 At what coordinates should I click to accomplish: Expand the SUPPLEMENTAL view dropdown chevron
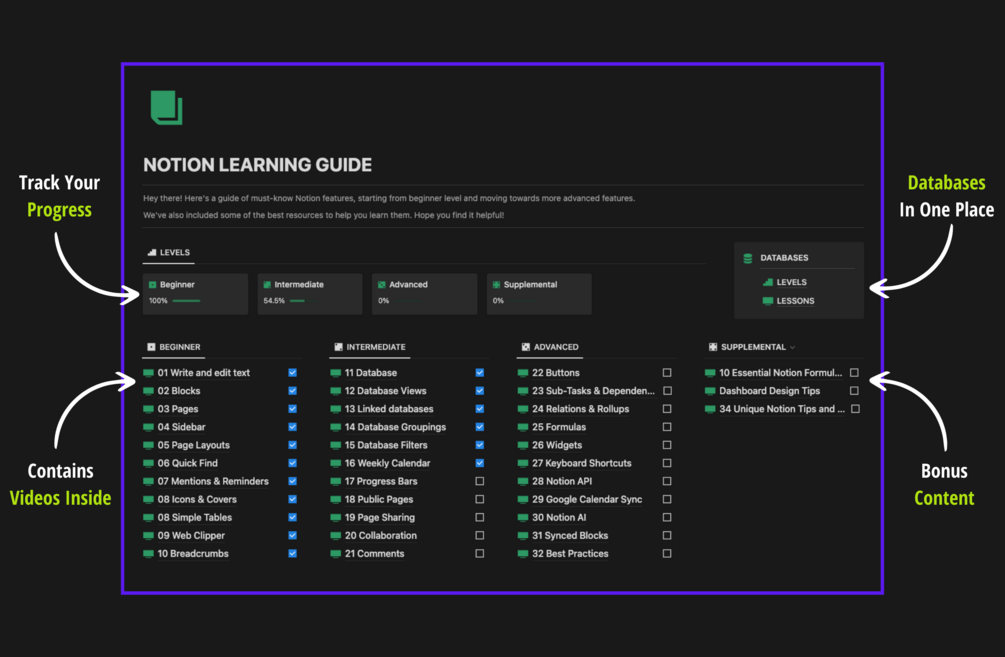(793, 347)
